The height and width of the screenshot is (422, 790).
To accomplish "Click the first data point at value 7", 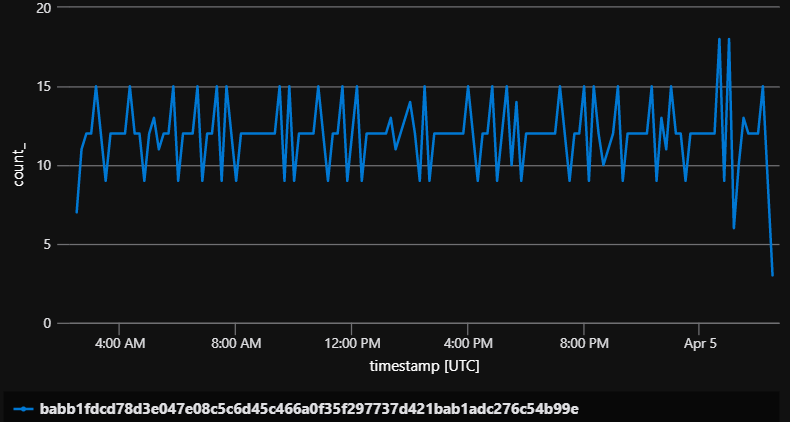I will [x=77, y=212].
